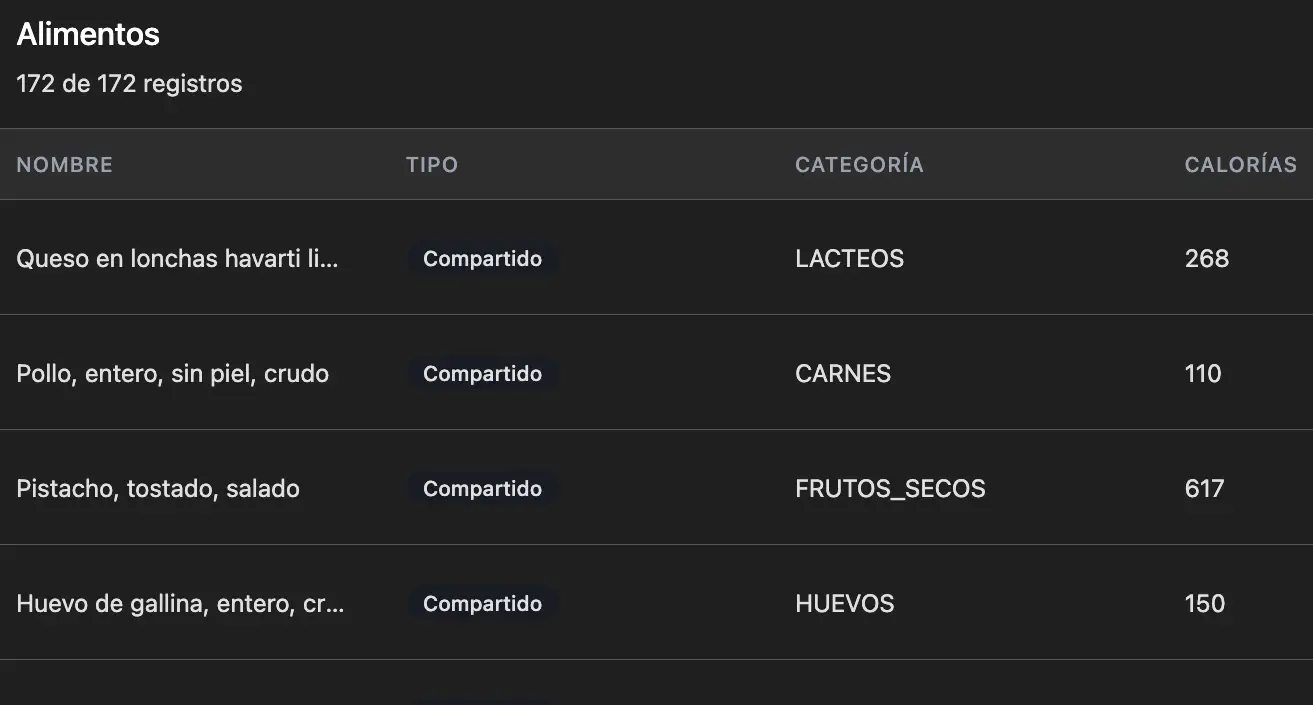
Task: Click the 268 calories value
Action: 1206,259
